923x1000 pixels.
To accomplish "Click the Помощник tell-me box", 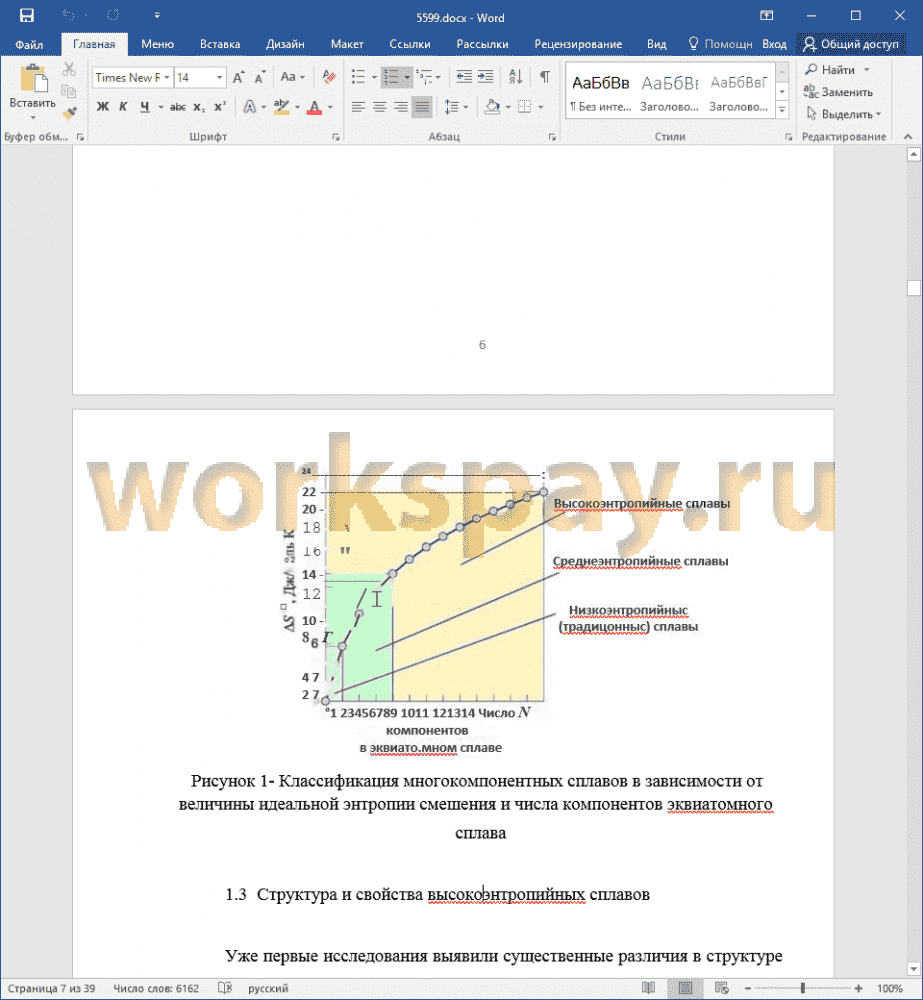I will click(720, 44).
